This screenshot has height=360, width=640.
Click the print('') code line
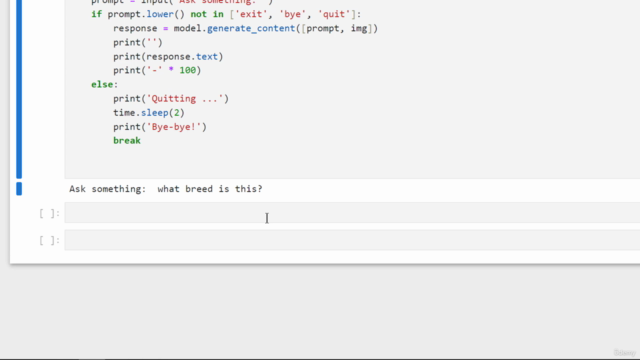coord(138,42)
